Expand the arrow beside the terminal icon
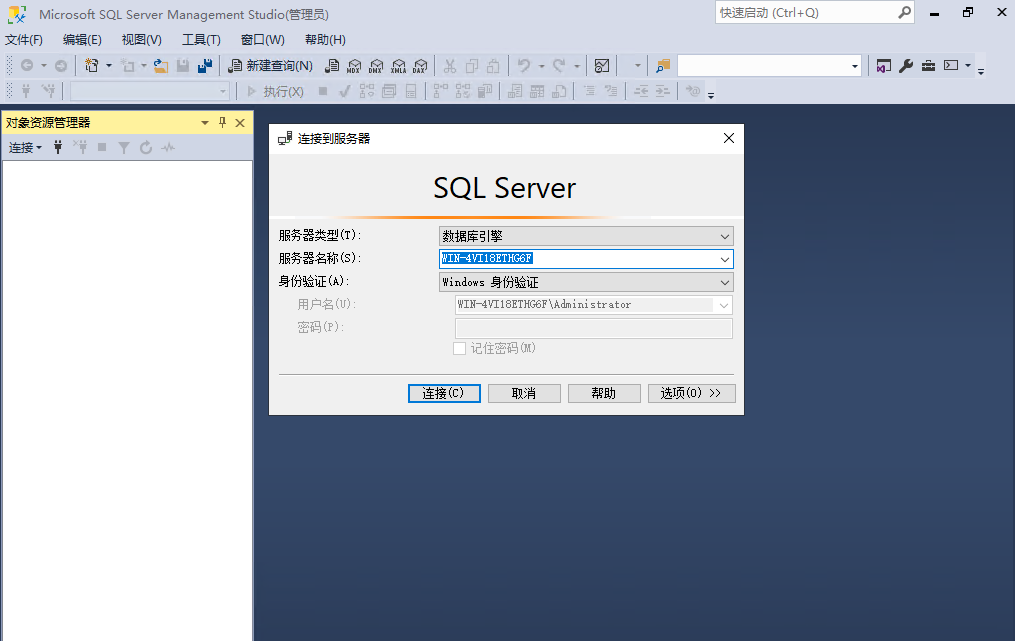 click(x=968, y=65)
